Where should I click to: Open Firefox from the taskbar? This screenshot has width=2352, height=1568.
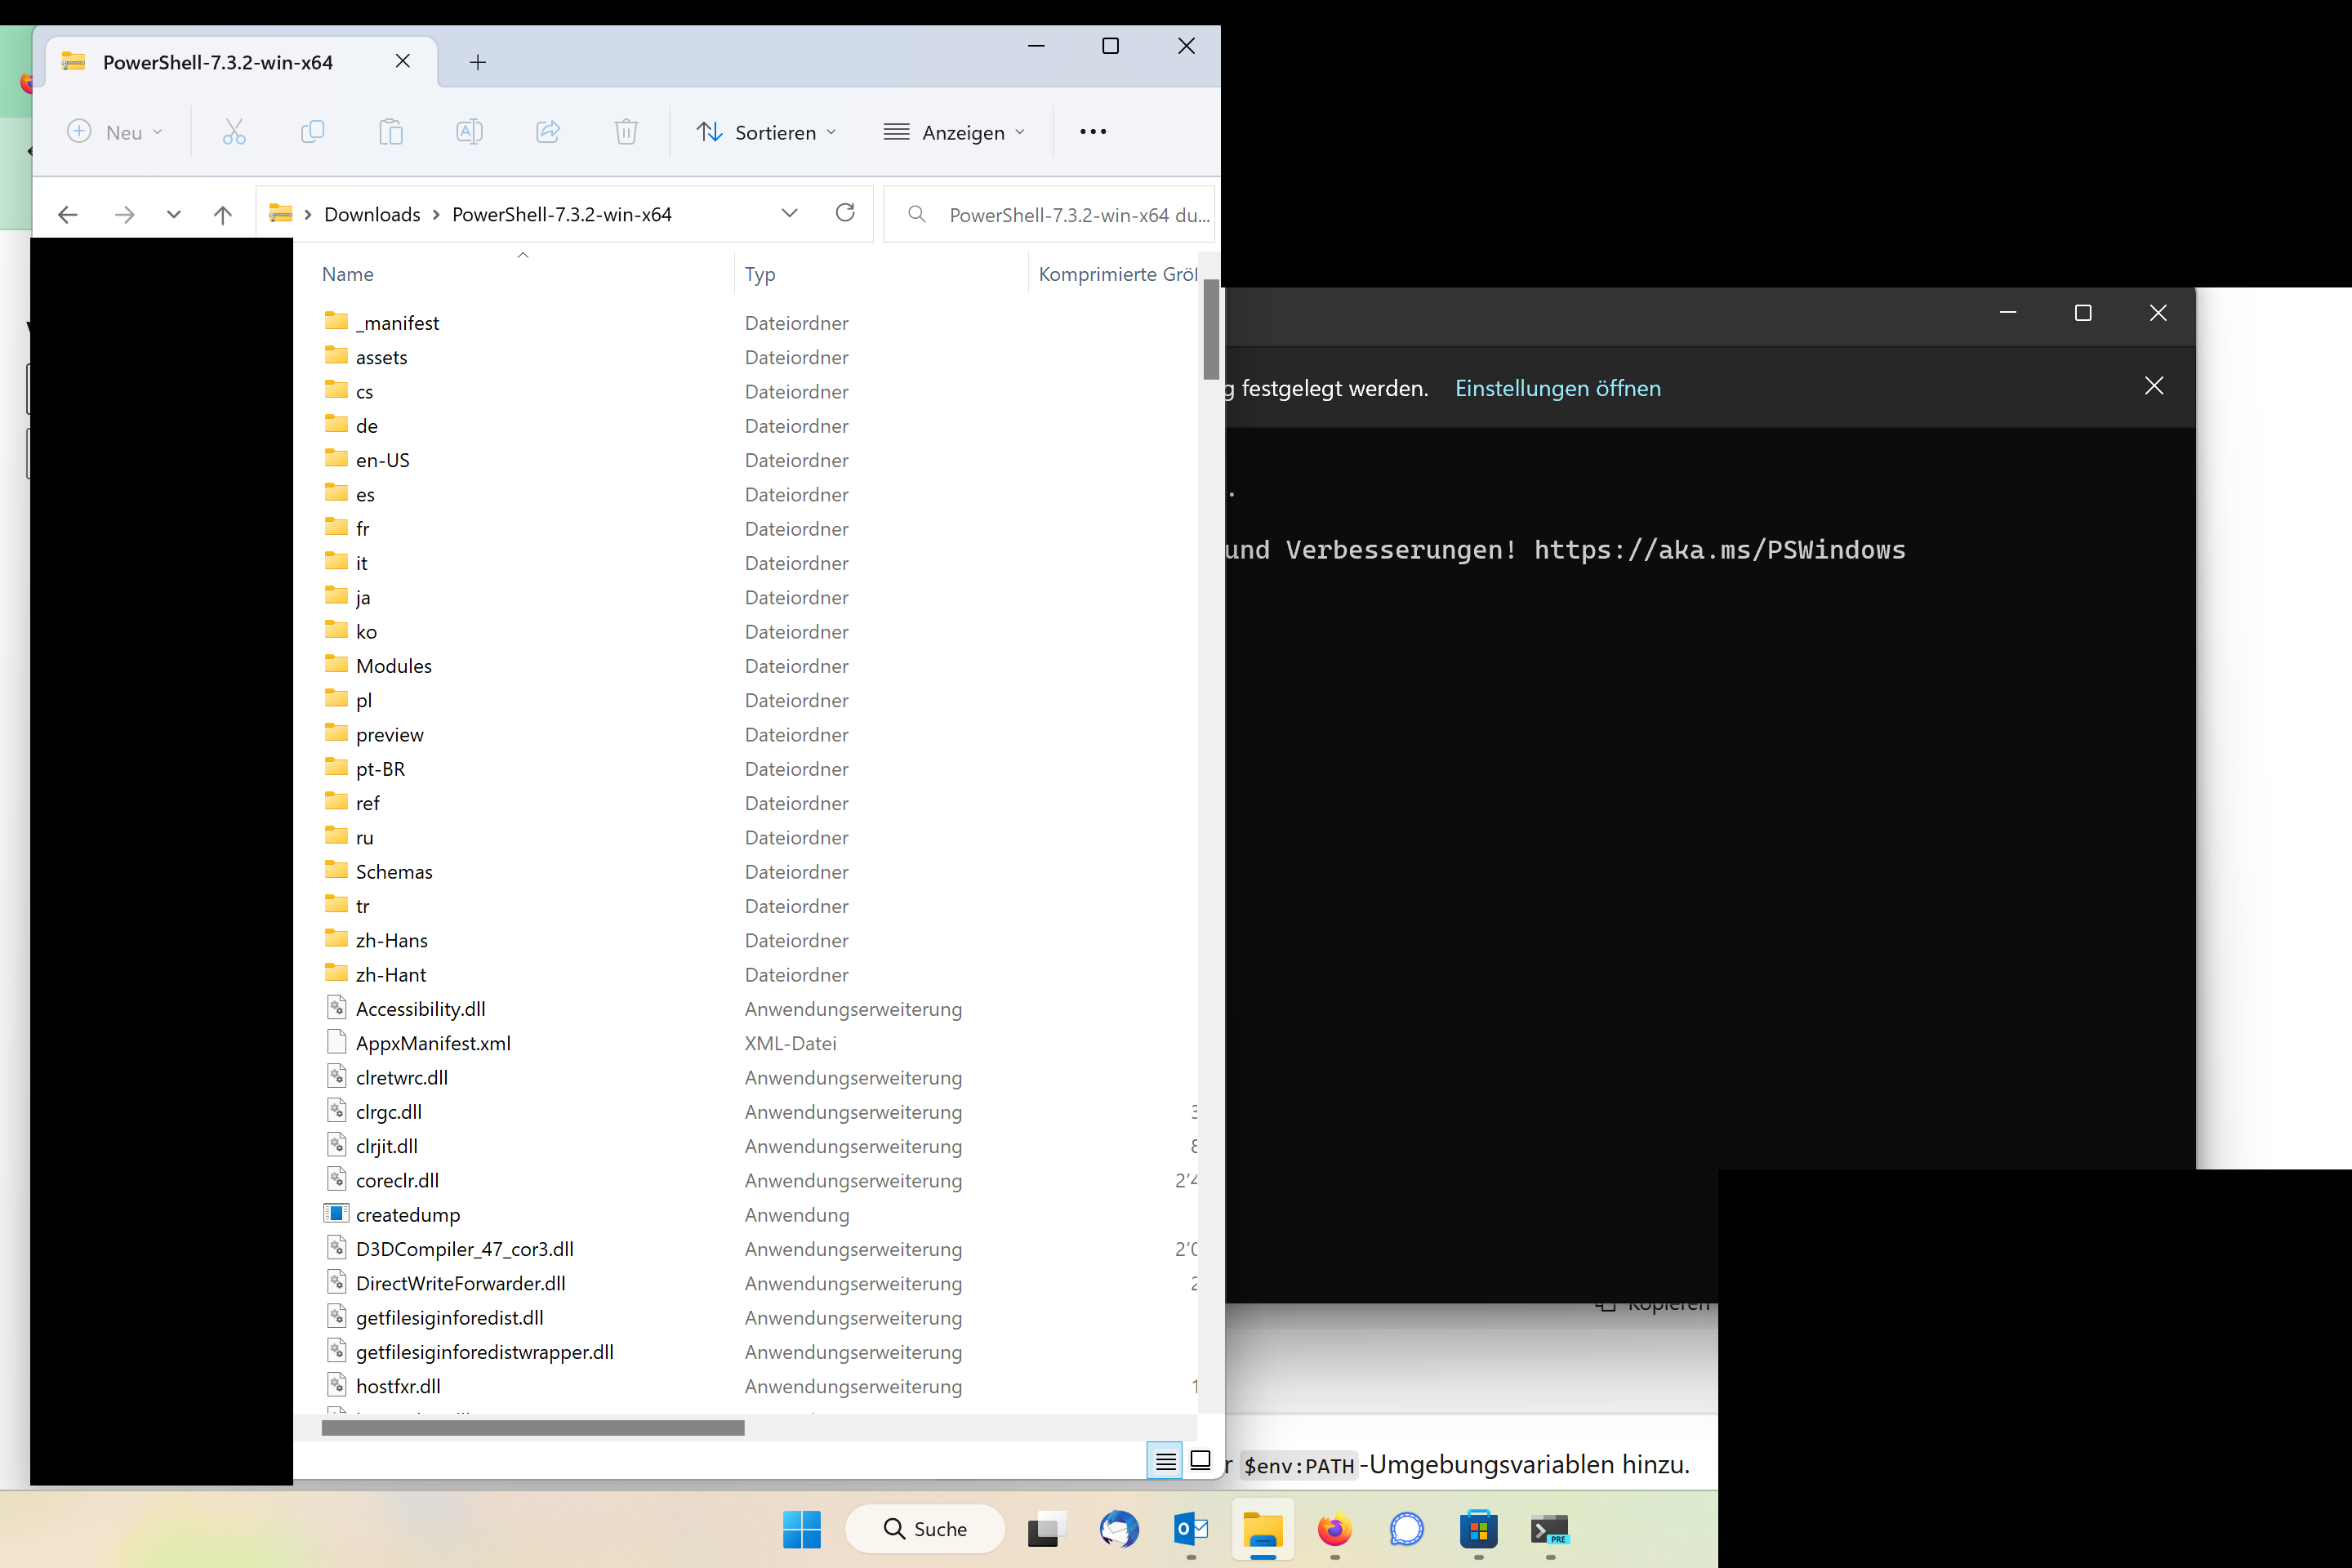(1335, 1529)
